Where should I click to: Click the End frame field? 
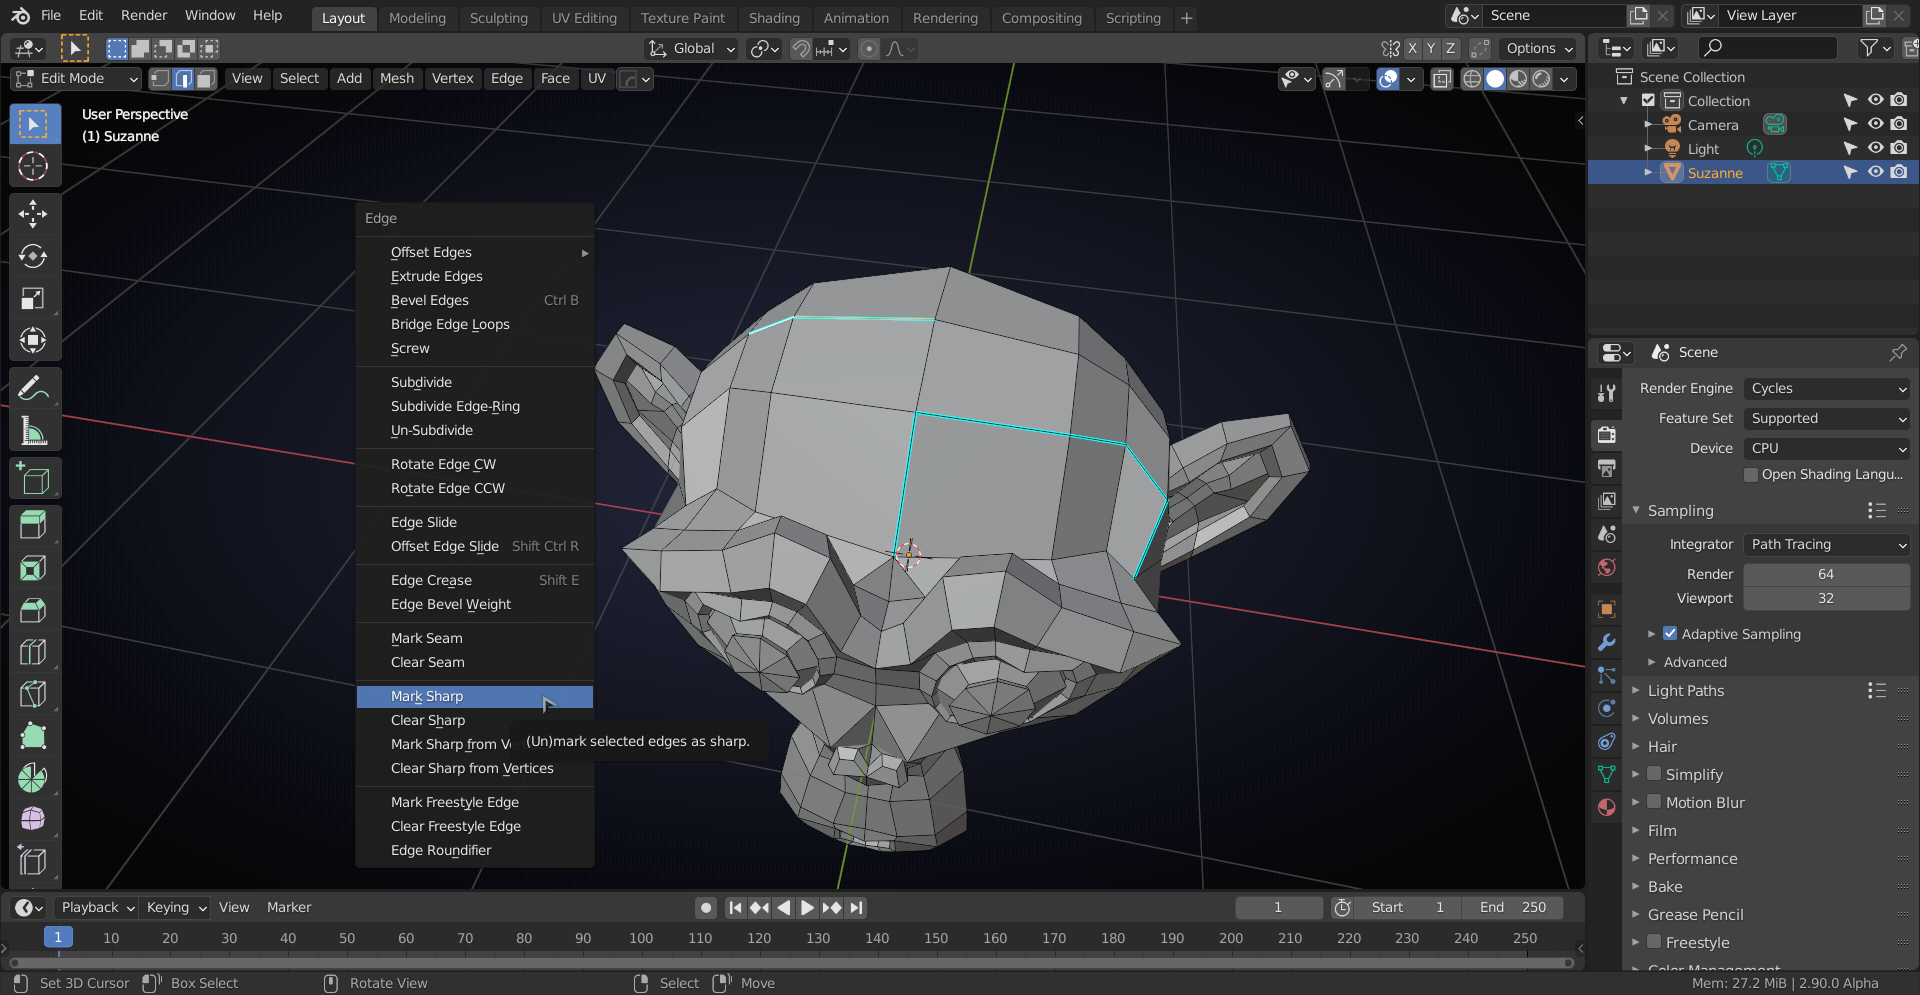click(x=1512, y=907)
